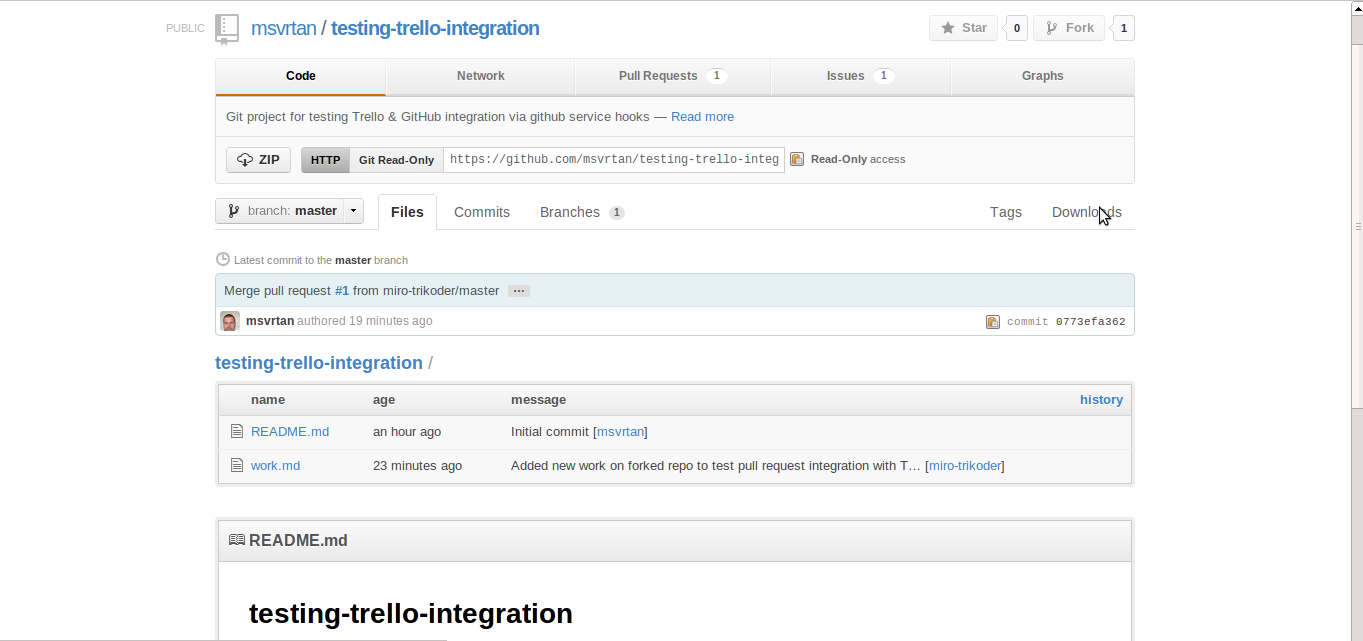Screen dimensions: 1363x641
Task: Open the Issues tab
Action: [860, 76]
